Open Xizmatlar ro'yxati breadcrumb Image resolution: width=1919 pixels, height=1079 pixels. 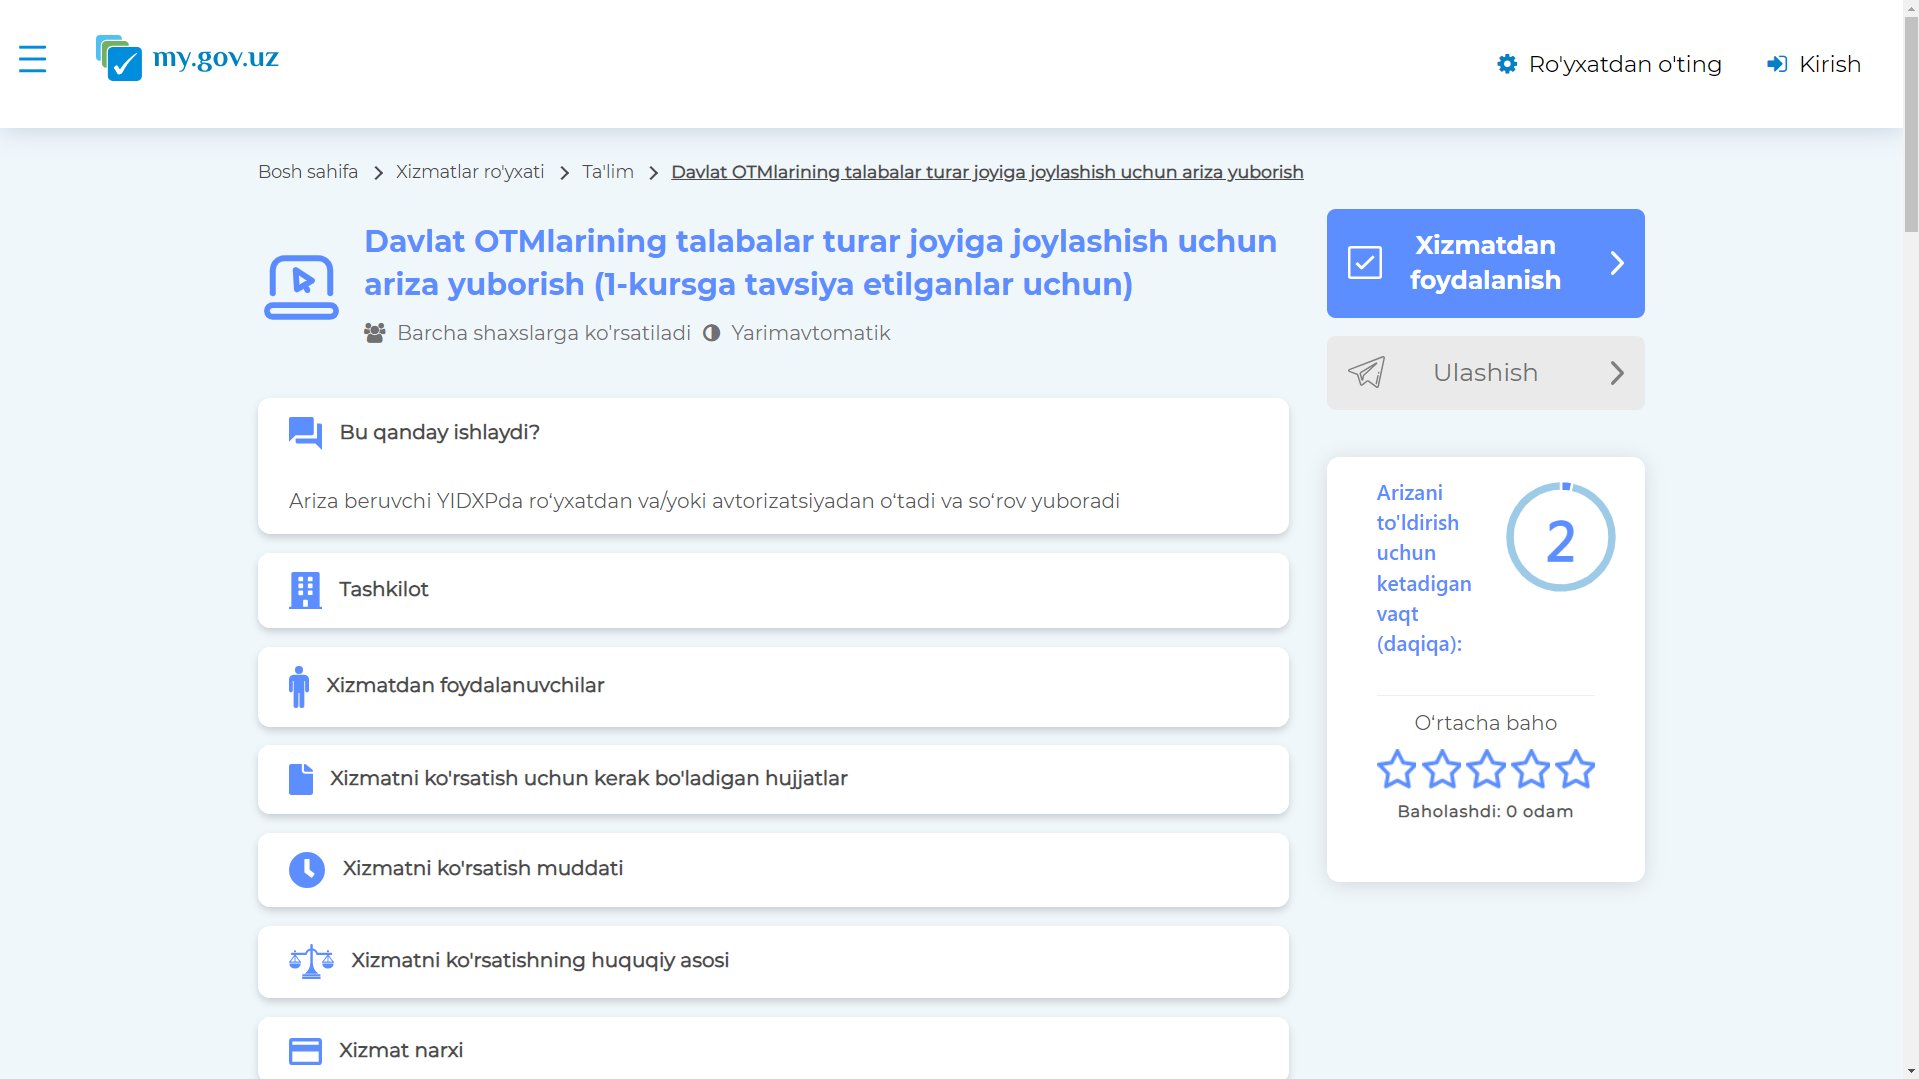(469, 172)
